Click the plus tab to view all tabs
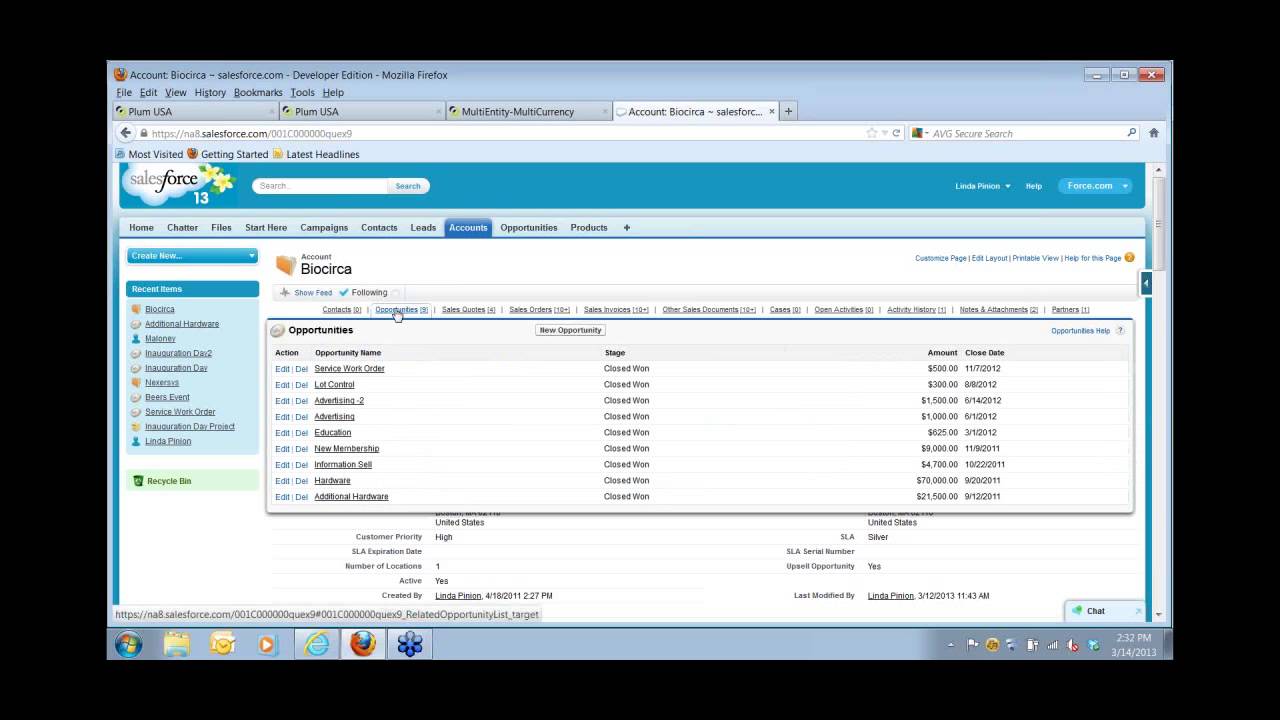This screenshot has height=720, width=1280. click(x=627, y=227)
